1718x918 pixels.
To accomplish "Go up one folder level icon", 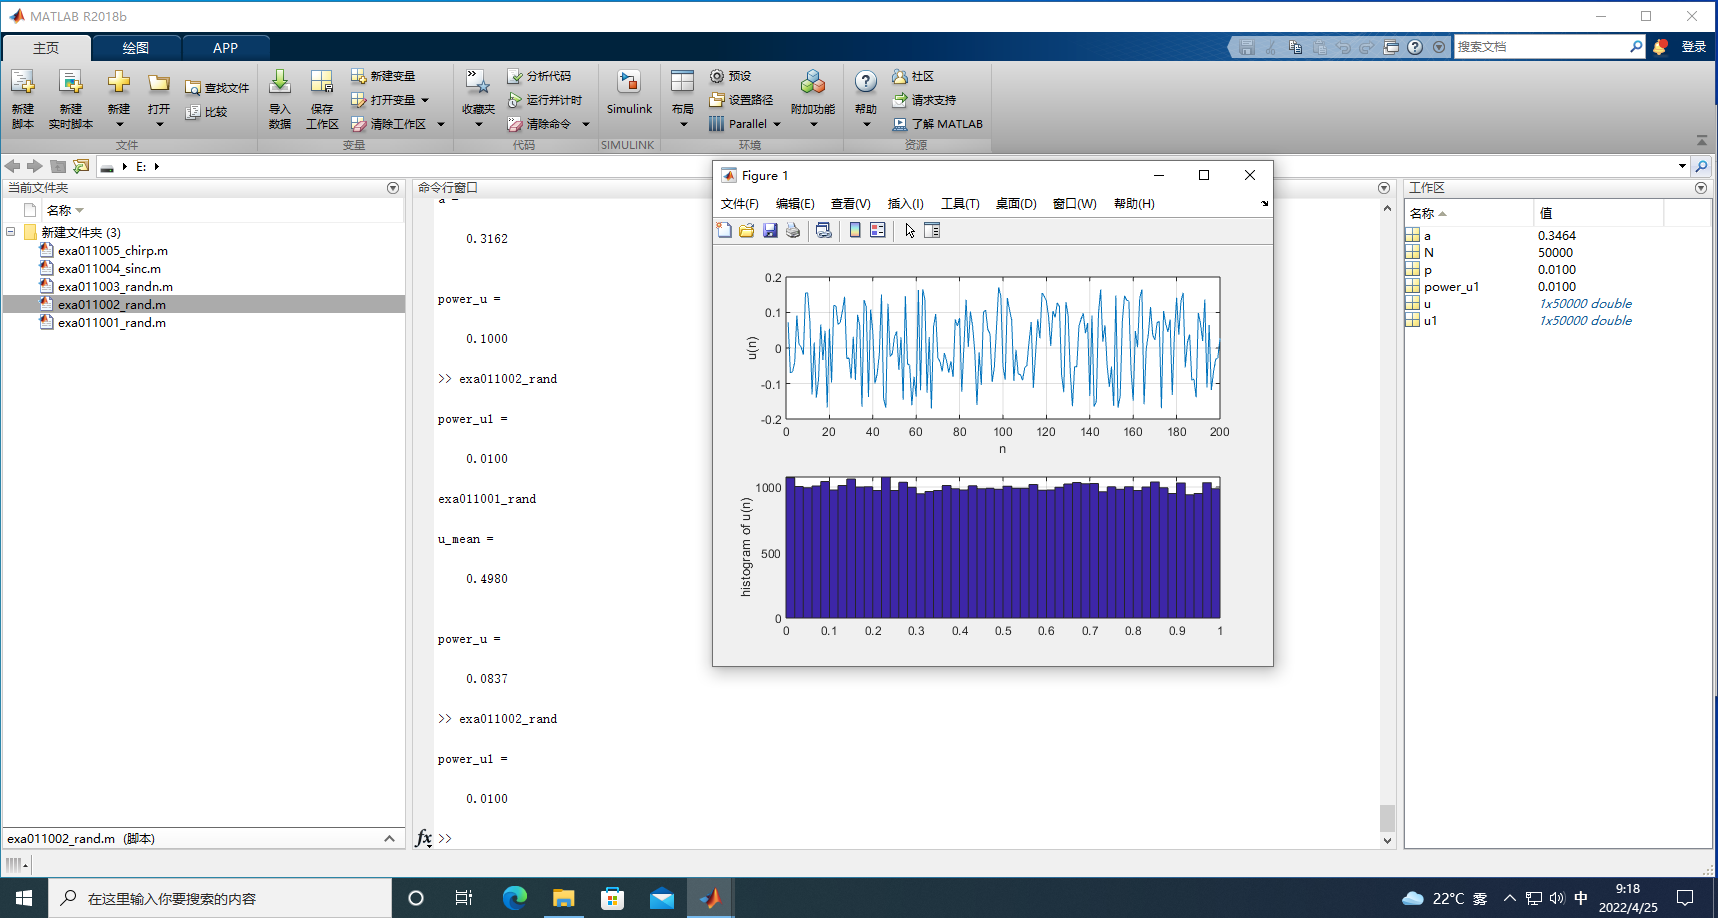I will point(58,166).
